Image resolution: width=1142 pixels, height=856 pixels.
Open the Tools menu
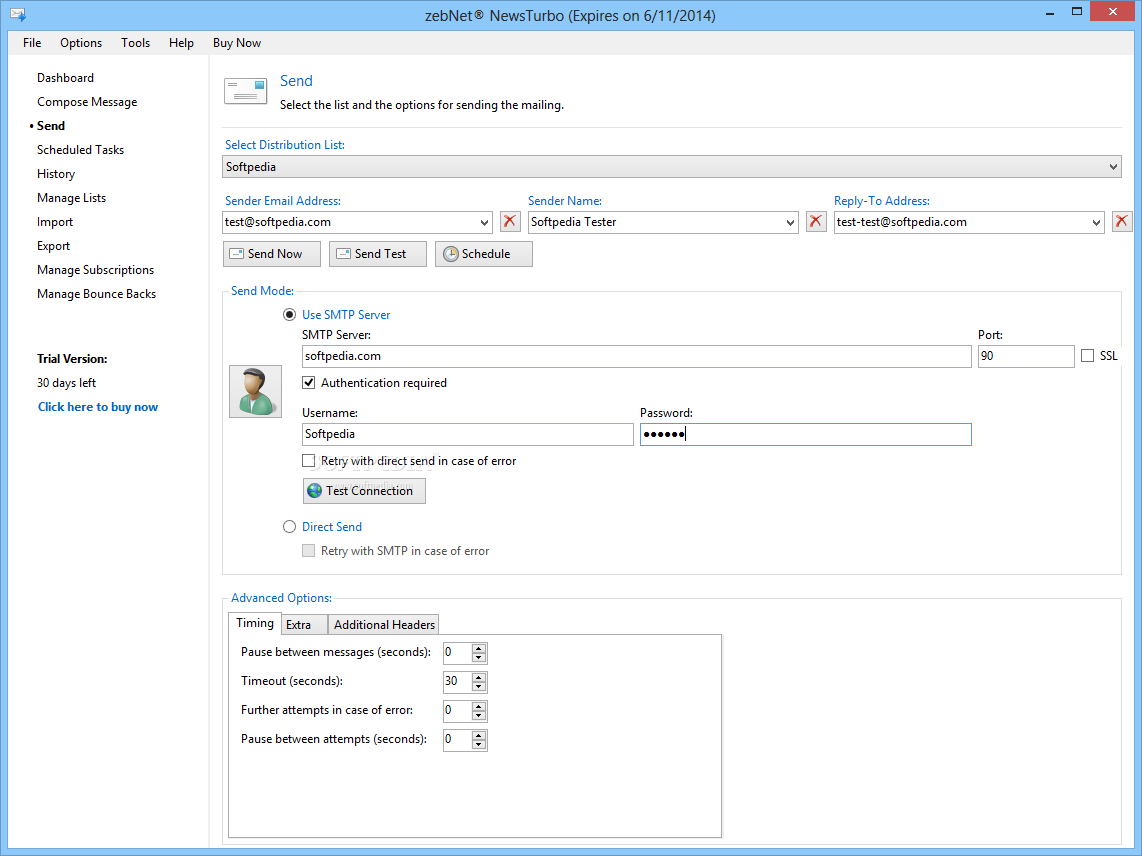point(135,43)
